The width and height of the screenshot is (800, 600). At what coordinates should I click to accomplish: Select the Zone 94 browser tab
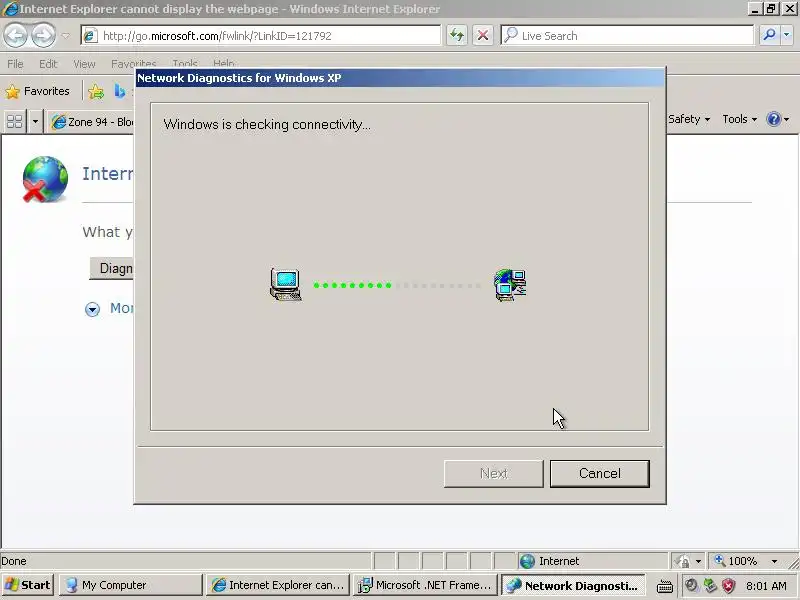click(92, 122)
